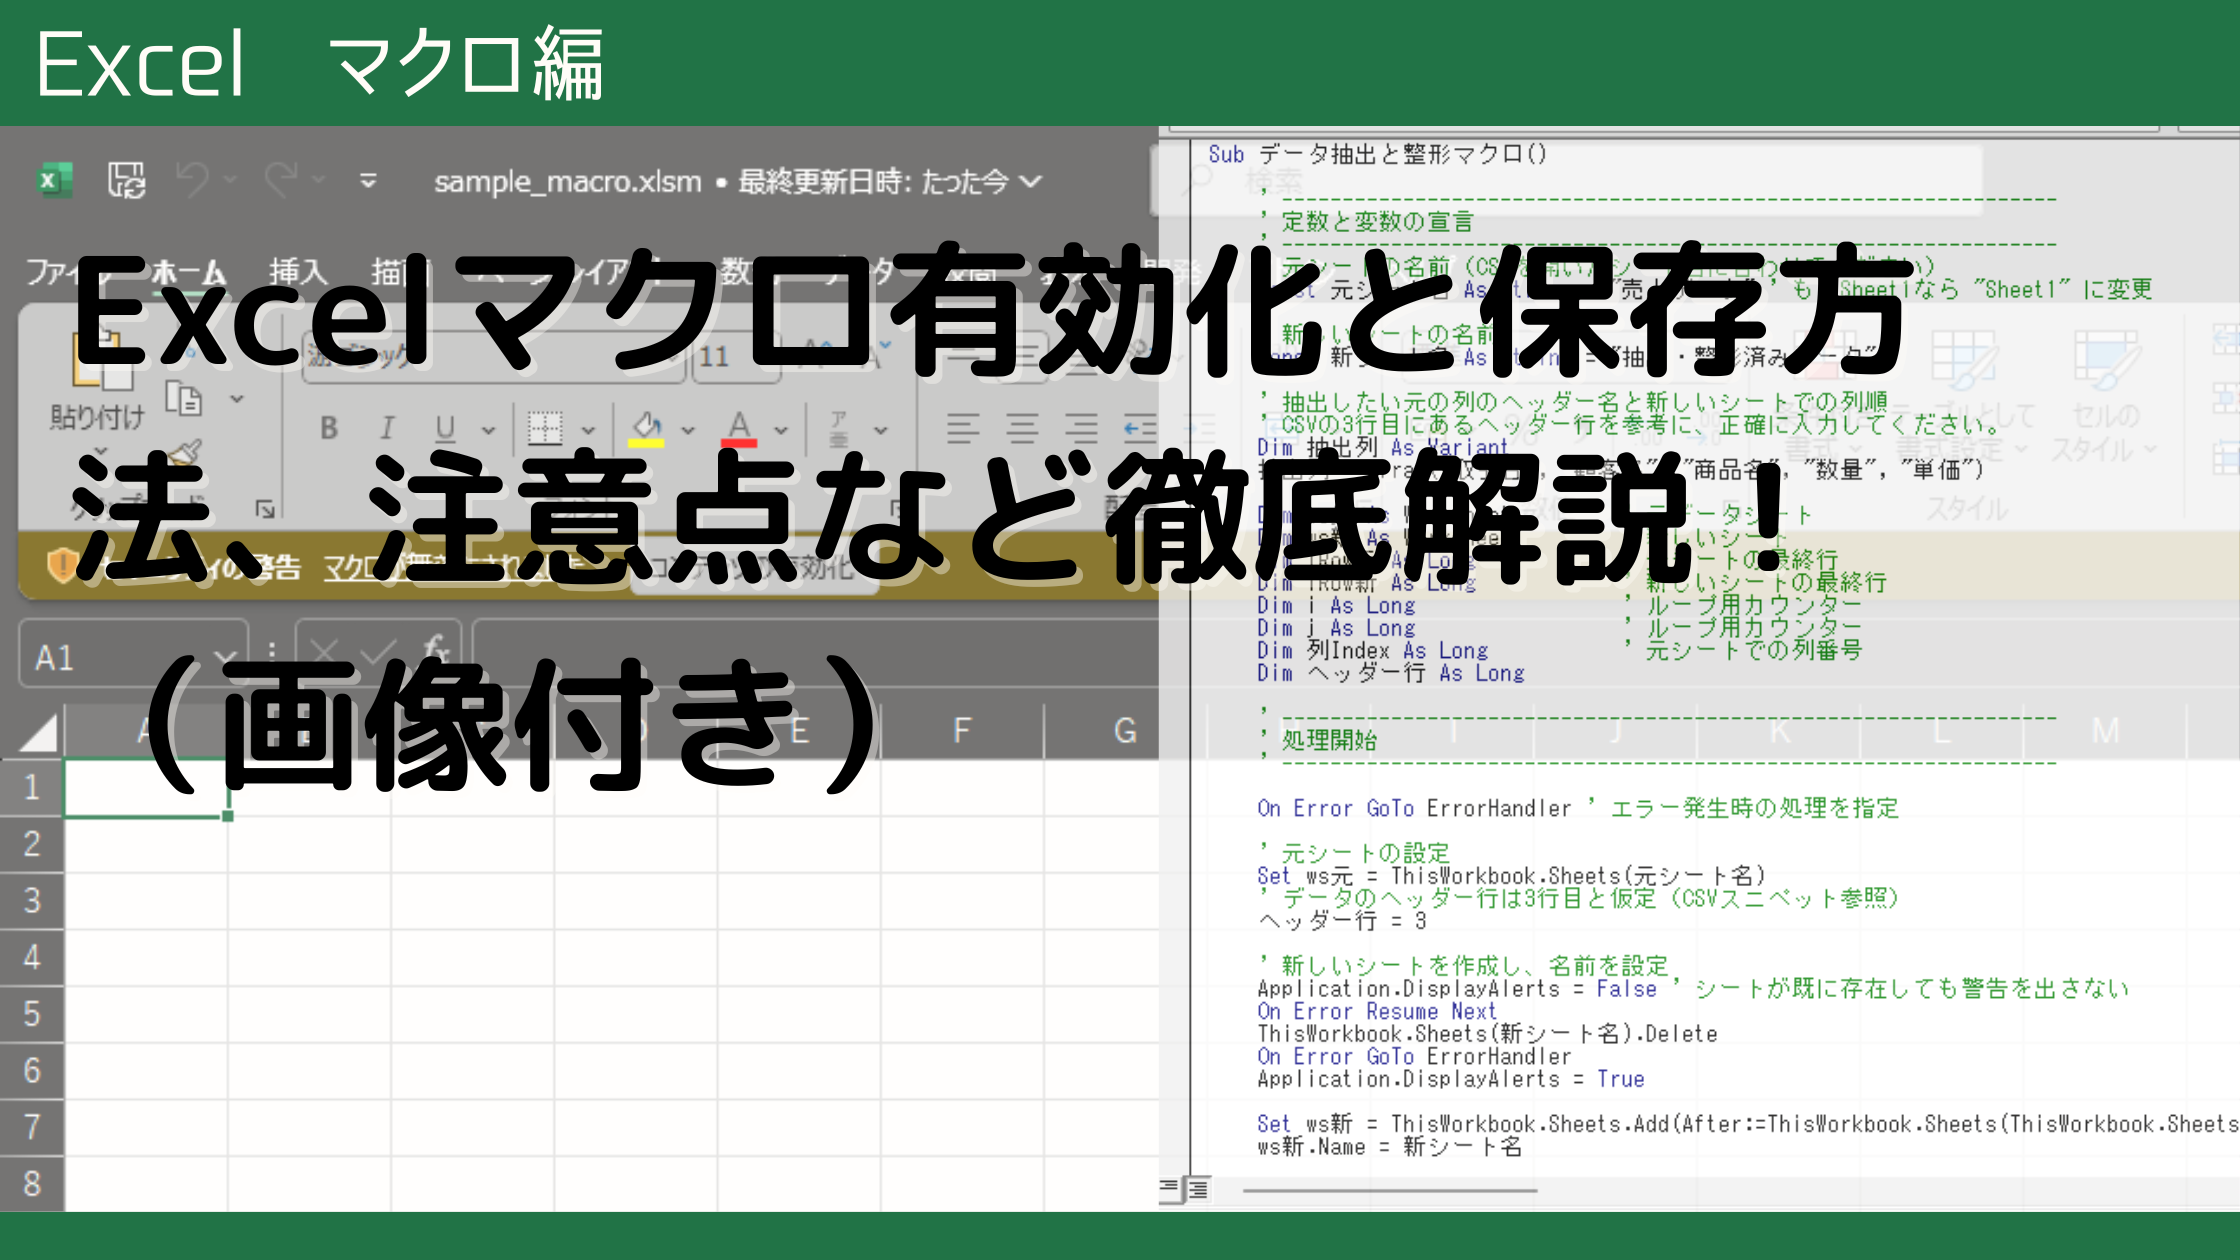
Task: Click the align left icon
Action: [963, 429]
